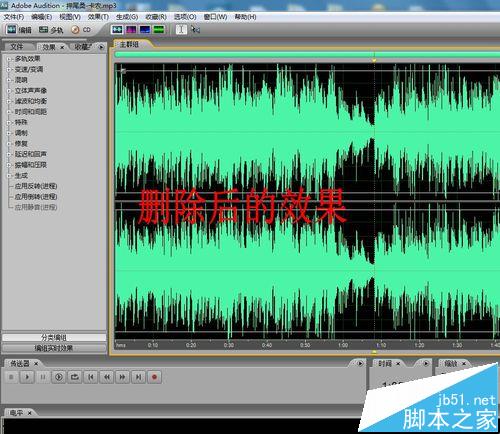Screen dimensions: 500x434
Task: Toggle loop playback button
Action: (75, 377)
